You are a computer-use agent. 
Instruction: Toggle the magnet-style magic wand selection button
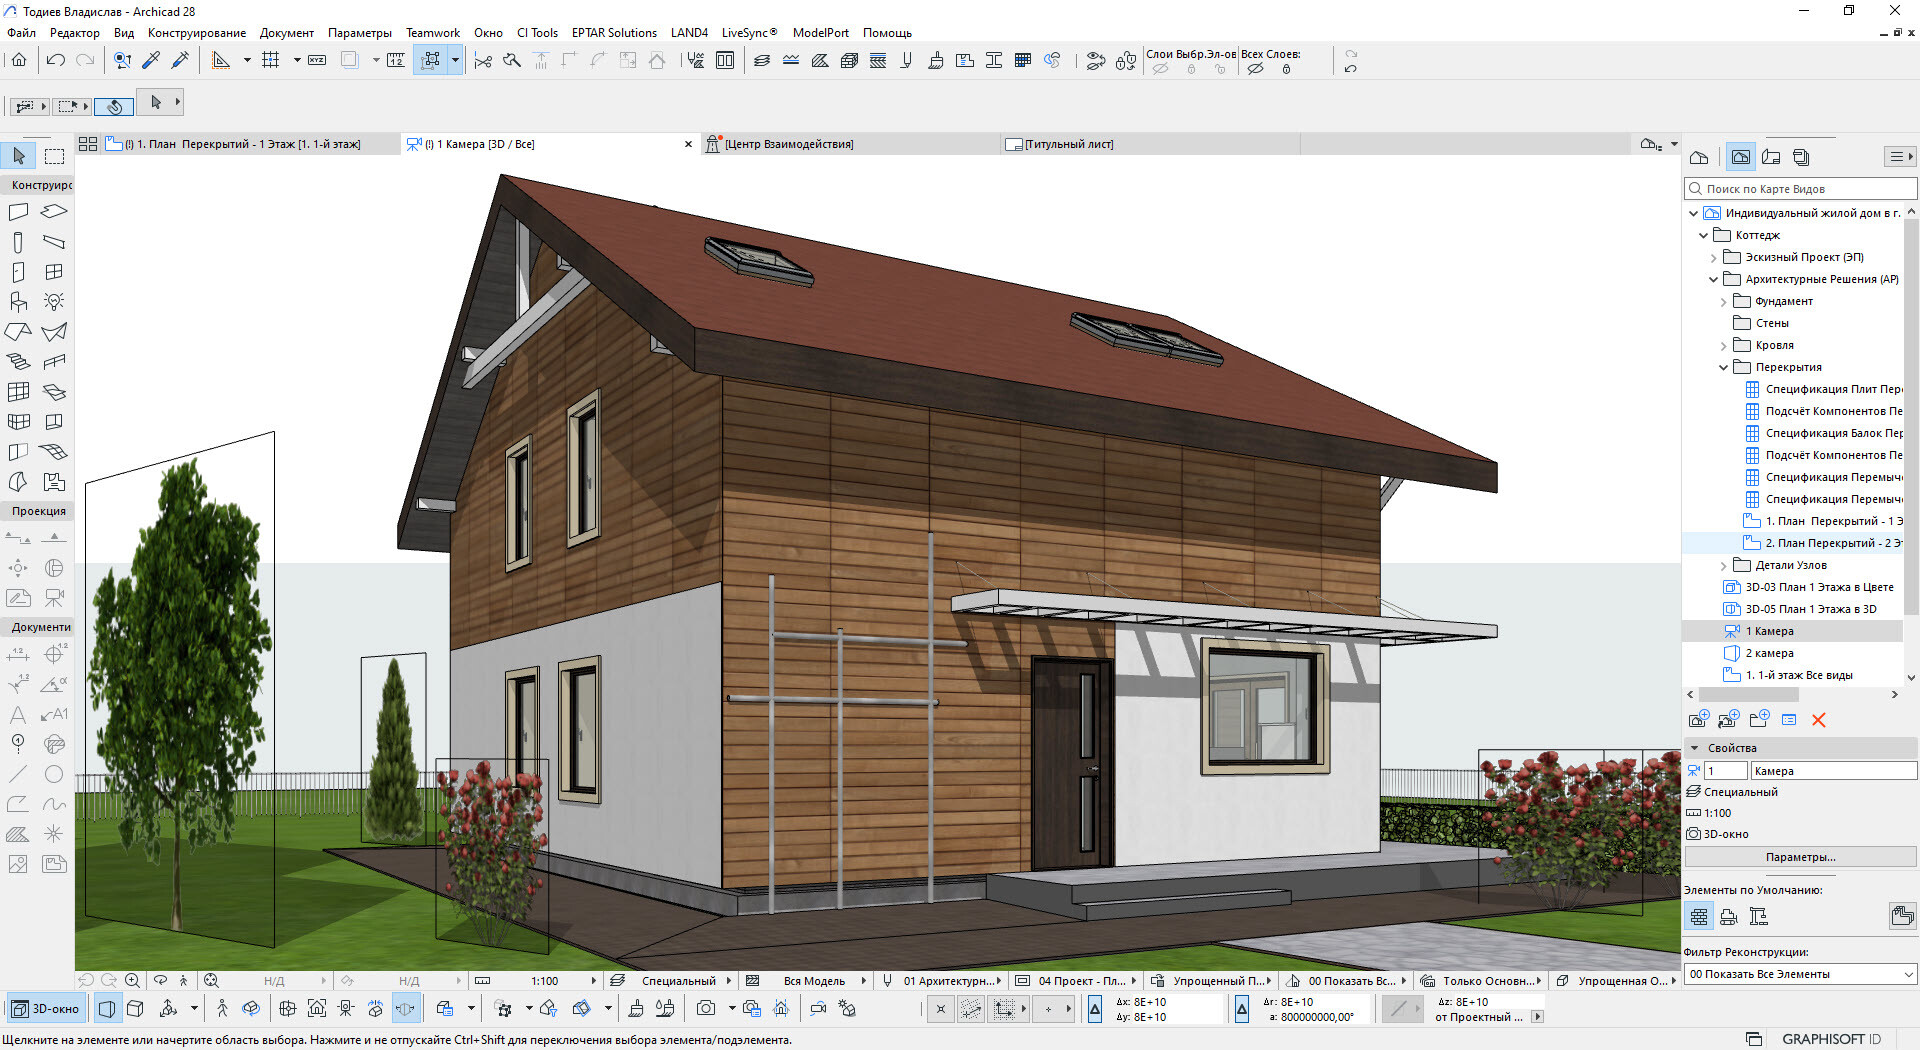coord(114,105)
